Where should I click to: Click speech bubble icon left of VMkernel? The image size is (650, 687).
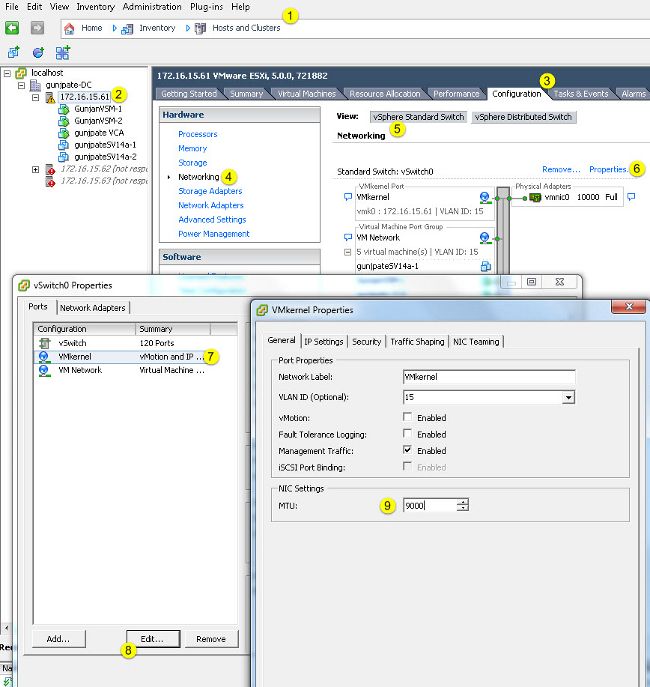pyautogui.click(x=348, y=197)
